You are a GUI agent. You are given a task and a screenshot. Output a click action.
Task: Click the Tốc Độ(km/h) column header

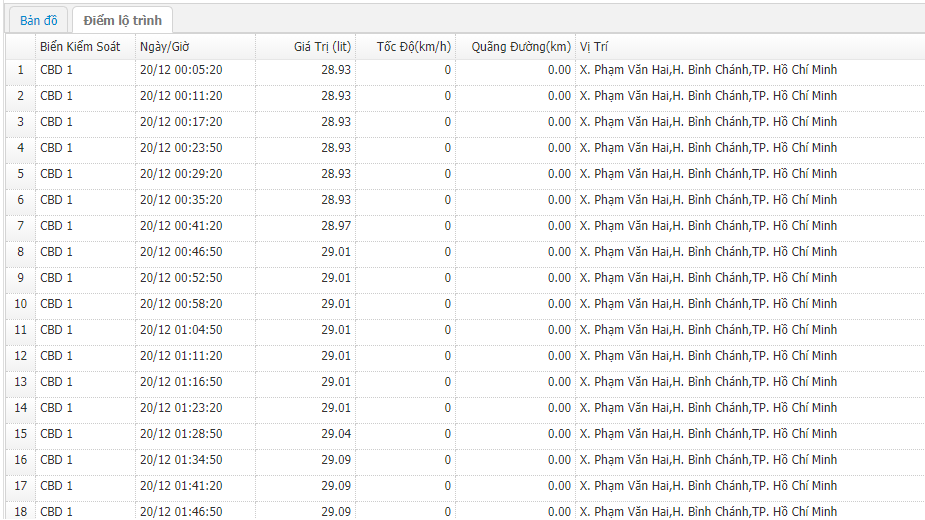coord(413,47)
